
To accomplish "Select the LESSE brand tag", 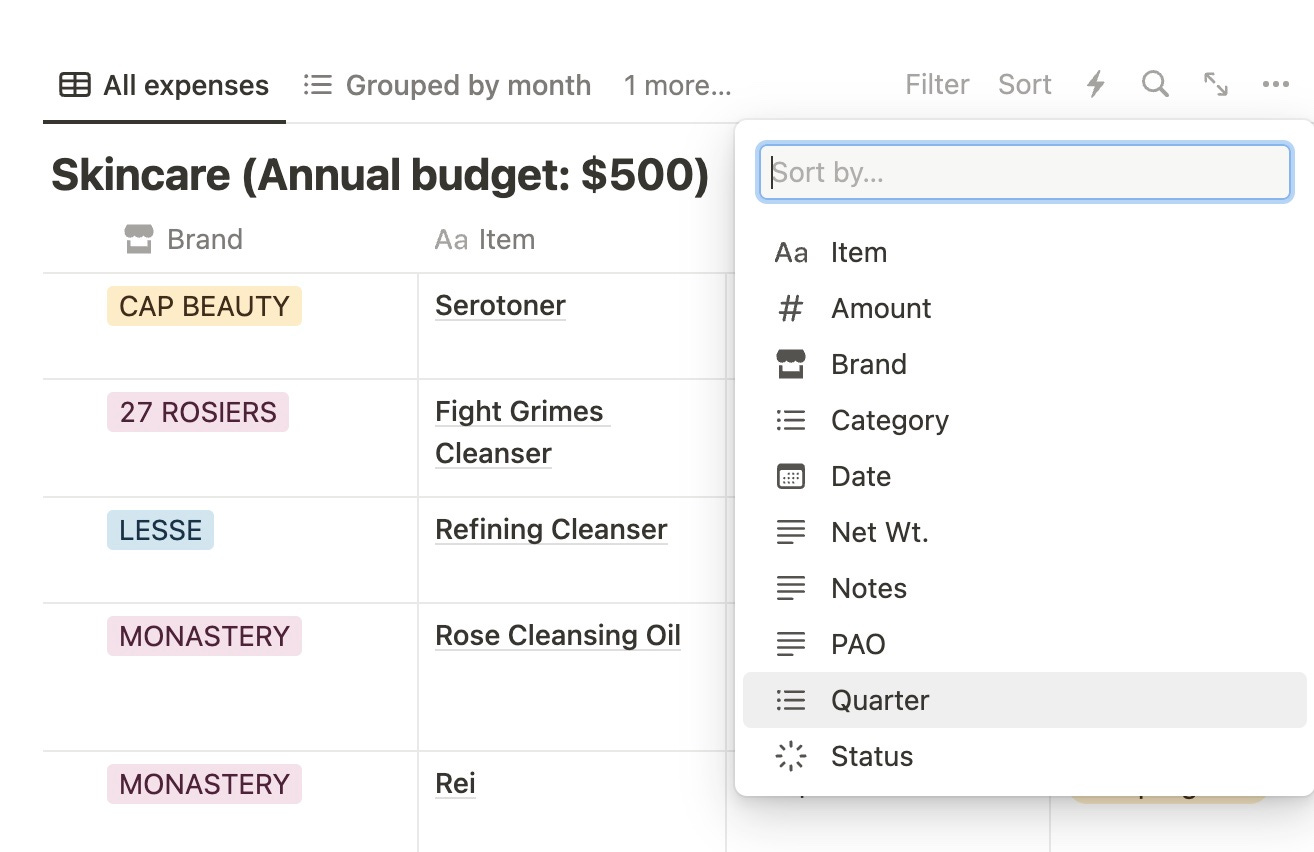I will (x=160, y=530).
